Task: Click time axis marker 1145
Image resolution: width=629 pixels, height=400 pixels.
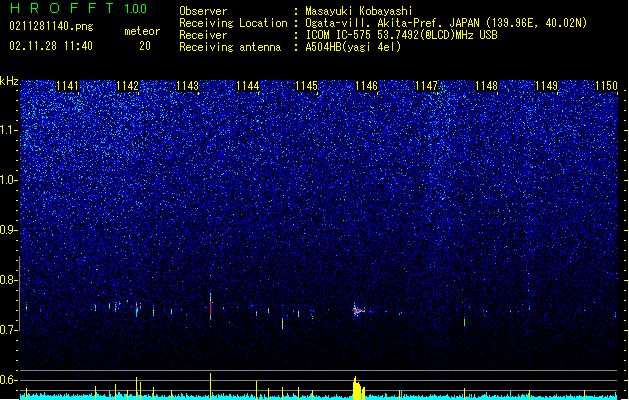Action: pyautogui.click(x=306, y=86)
